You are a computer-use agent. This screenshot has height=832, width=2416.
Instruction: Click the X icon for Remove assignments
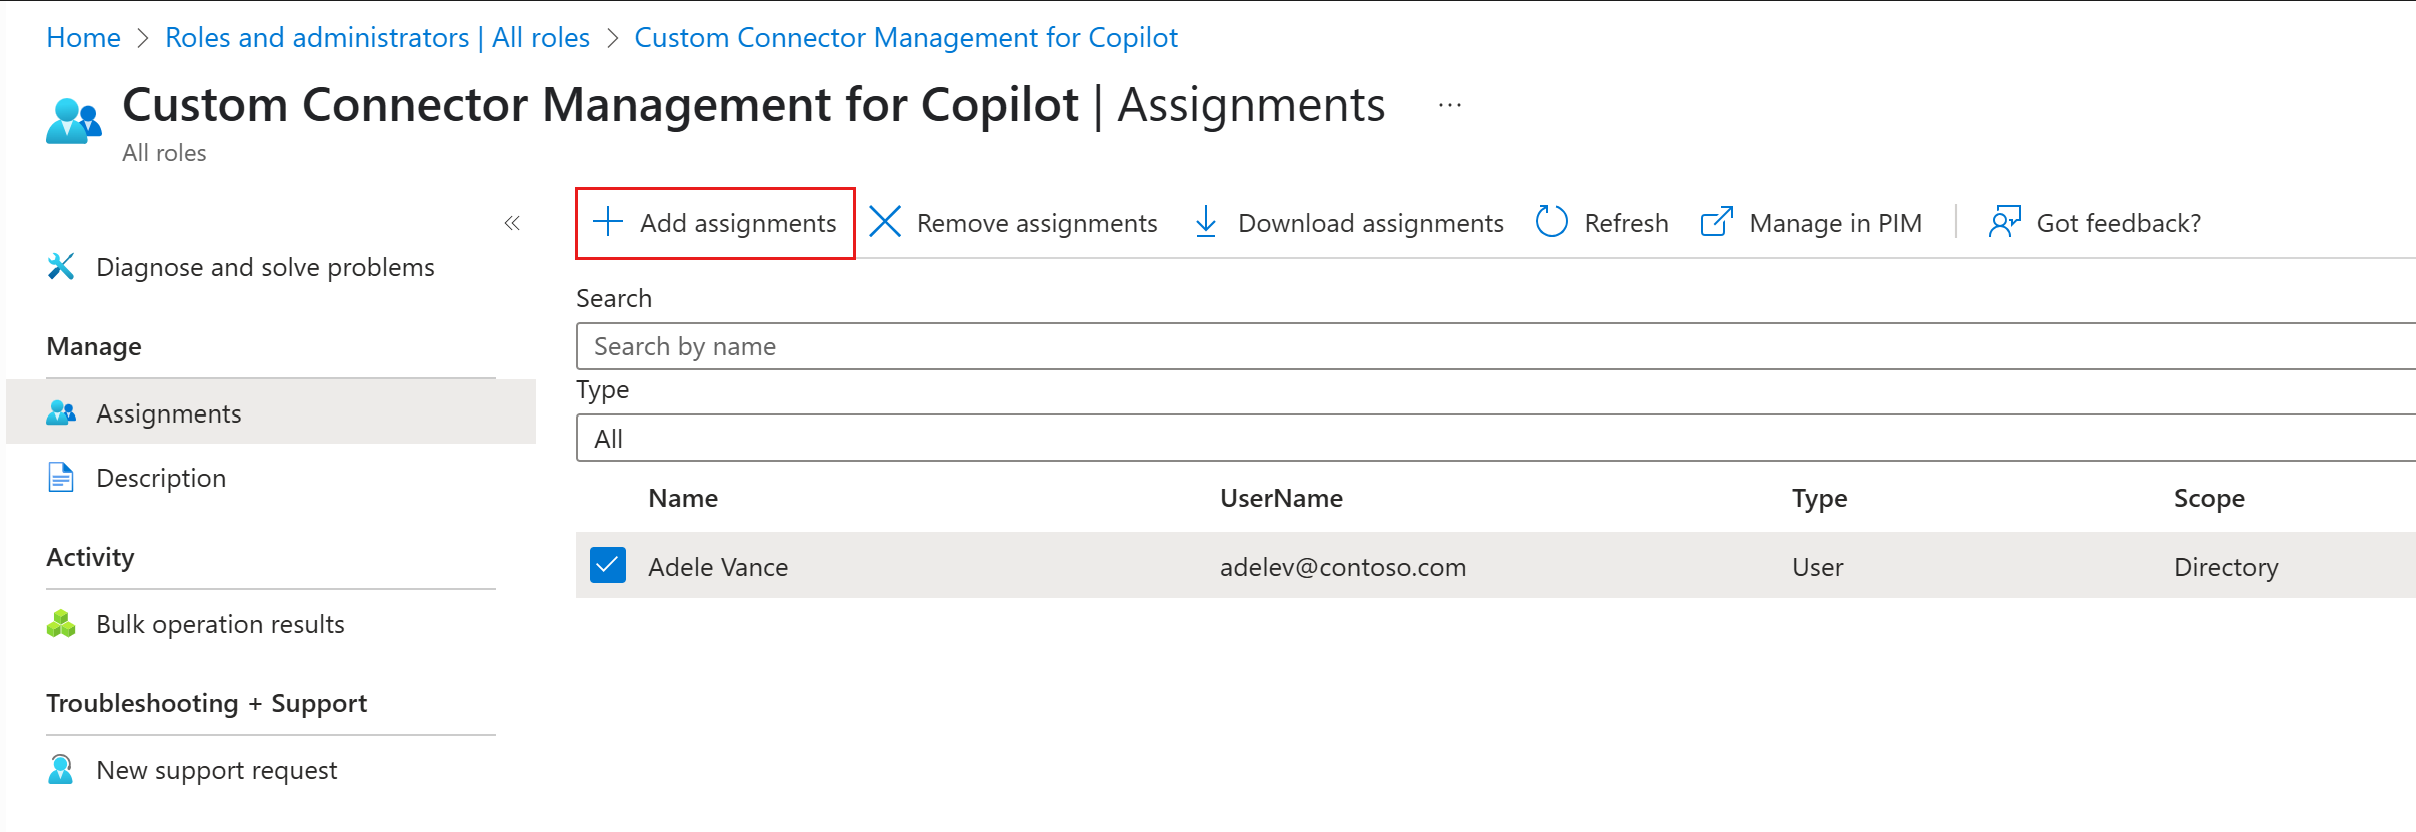(x=885, y=222)
